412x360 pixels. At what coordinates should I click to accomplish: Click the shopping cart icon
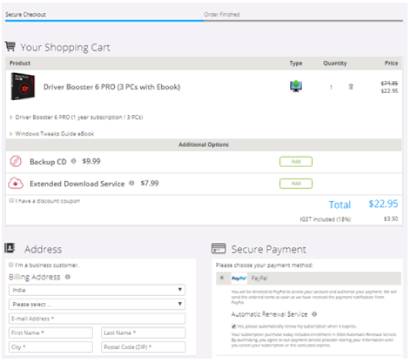pyautogui.click(x=10, y=46)
